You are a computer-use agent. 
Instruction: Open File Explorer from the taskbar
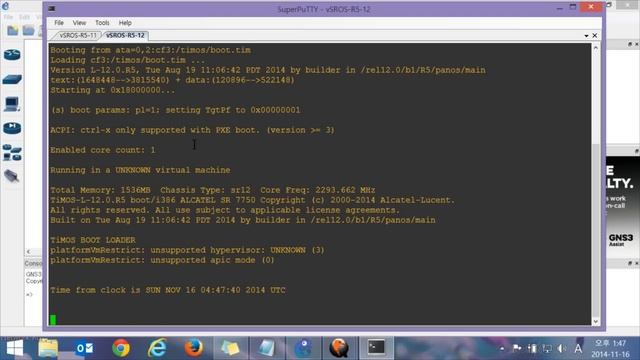pos(48,348)
